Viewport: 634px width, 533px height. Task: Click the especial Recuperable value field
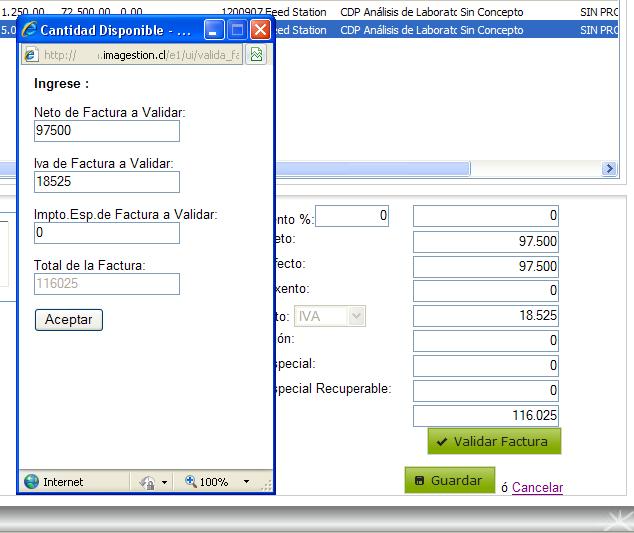point(486,391)
